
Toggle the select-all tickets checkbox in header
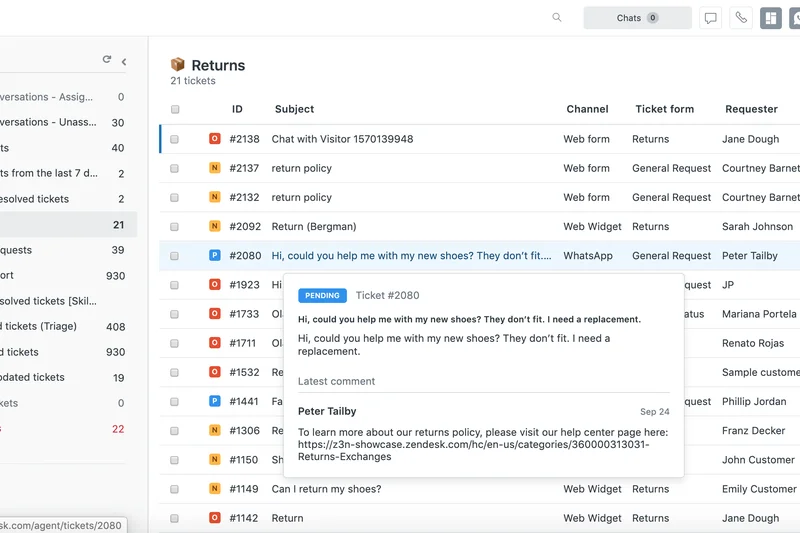click(x=175, y=110)
